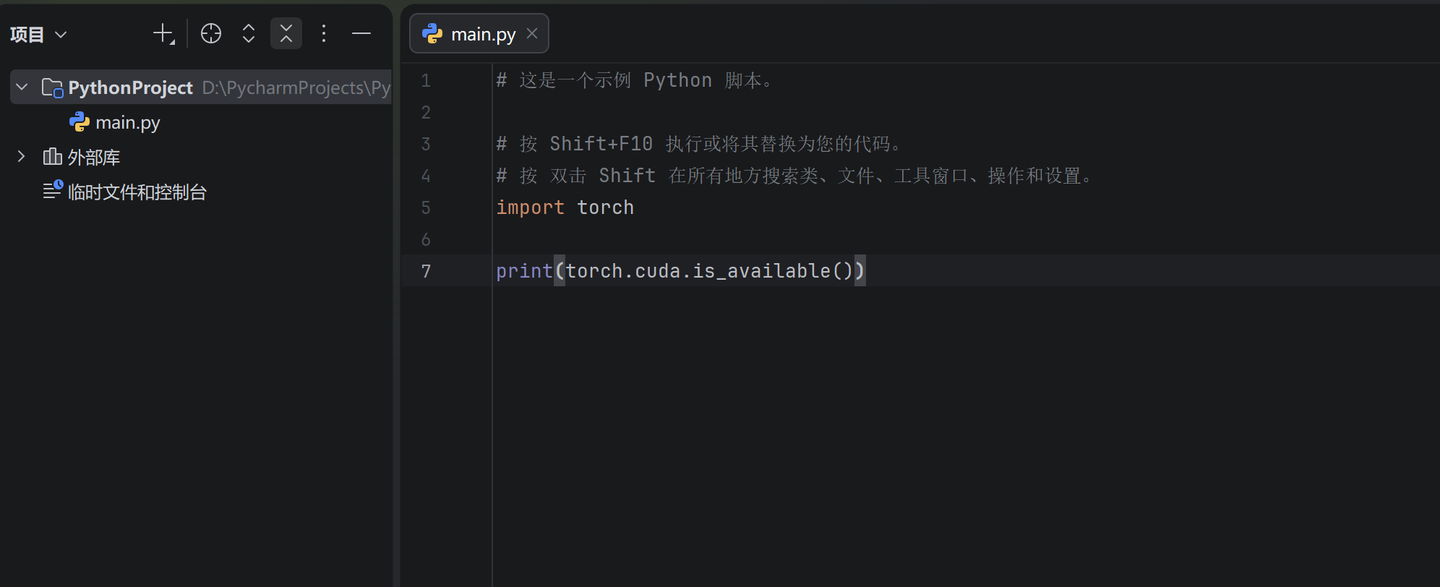Click line number 7 in the gutter
This screenshot has width=1440, height=587.
coord(426,271)
